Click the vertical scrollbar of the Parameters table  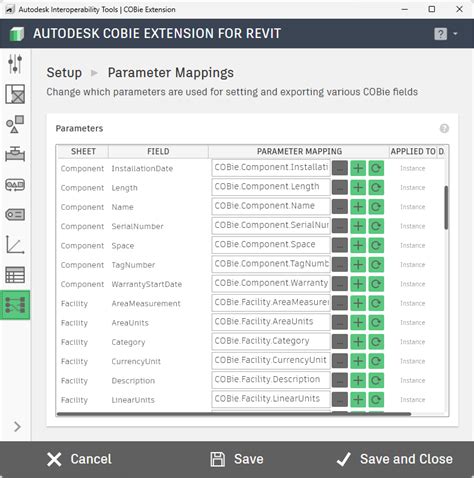446,208
